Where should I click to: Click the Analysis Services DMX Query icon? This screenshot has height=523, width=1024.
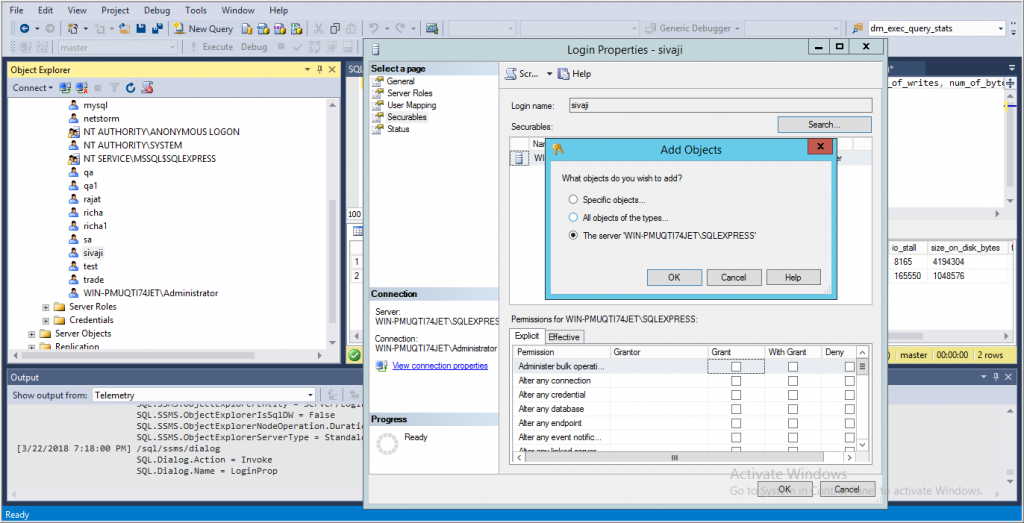click(x=280, y=29)
